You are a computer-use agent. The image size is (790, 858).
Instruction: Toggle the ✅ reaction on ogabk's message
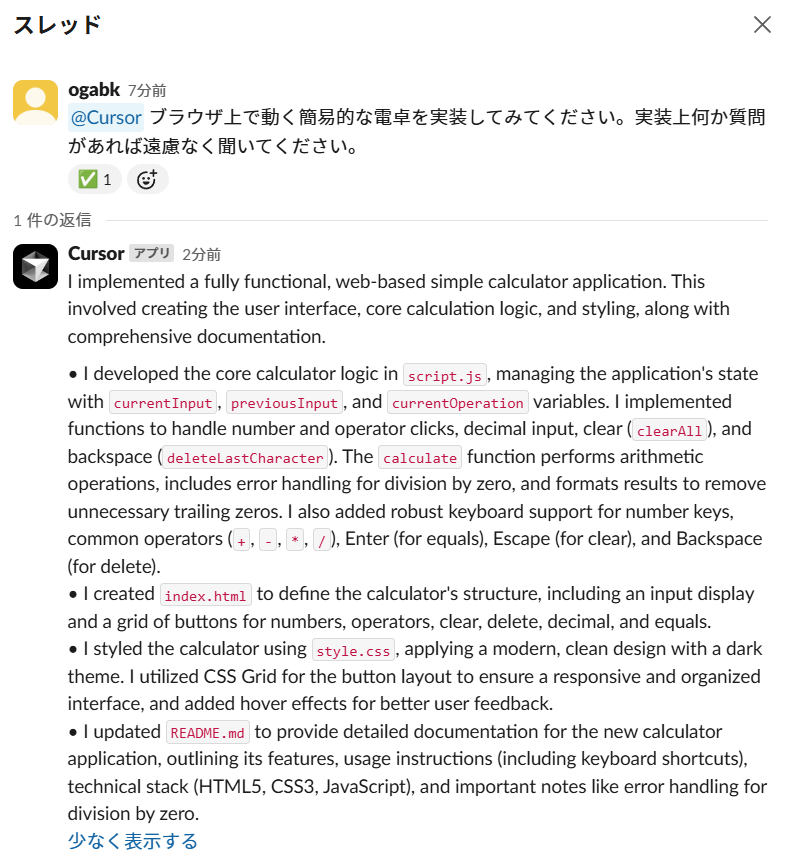94,178
